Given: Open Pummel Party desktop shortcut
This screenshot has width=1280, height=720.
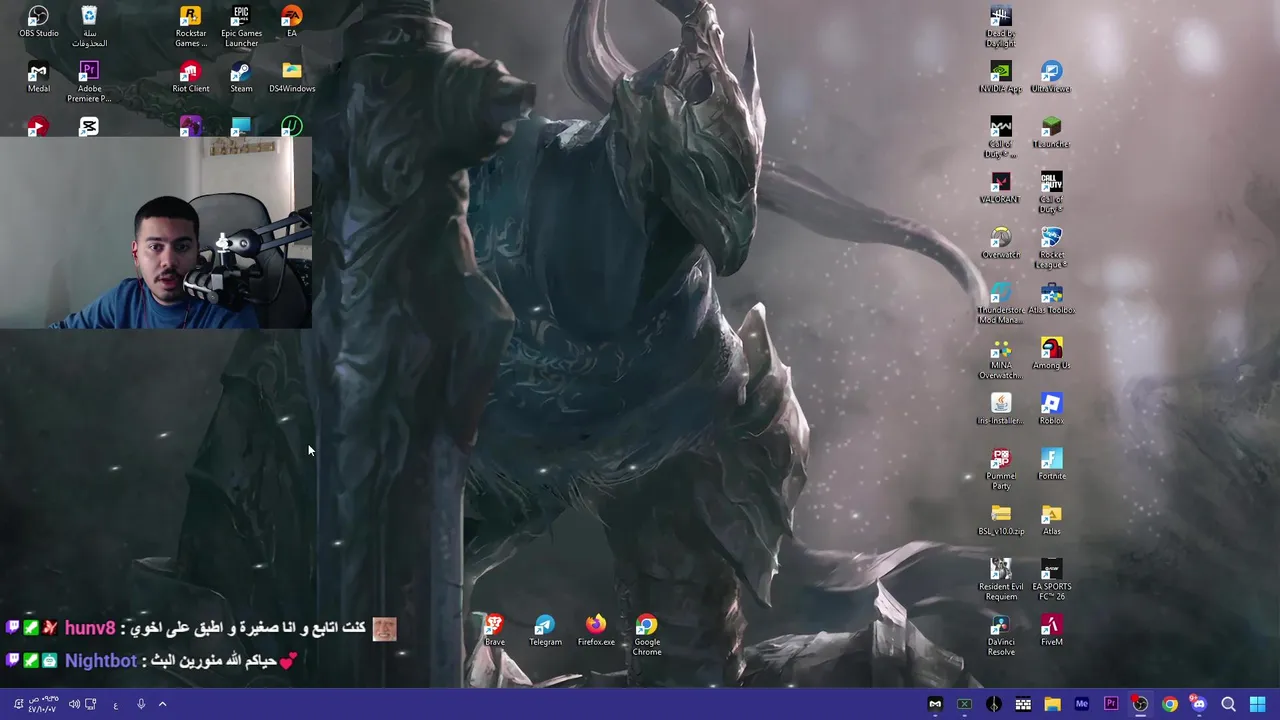Looking at the screenshot, I should click(1000, 469).
